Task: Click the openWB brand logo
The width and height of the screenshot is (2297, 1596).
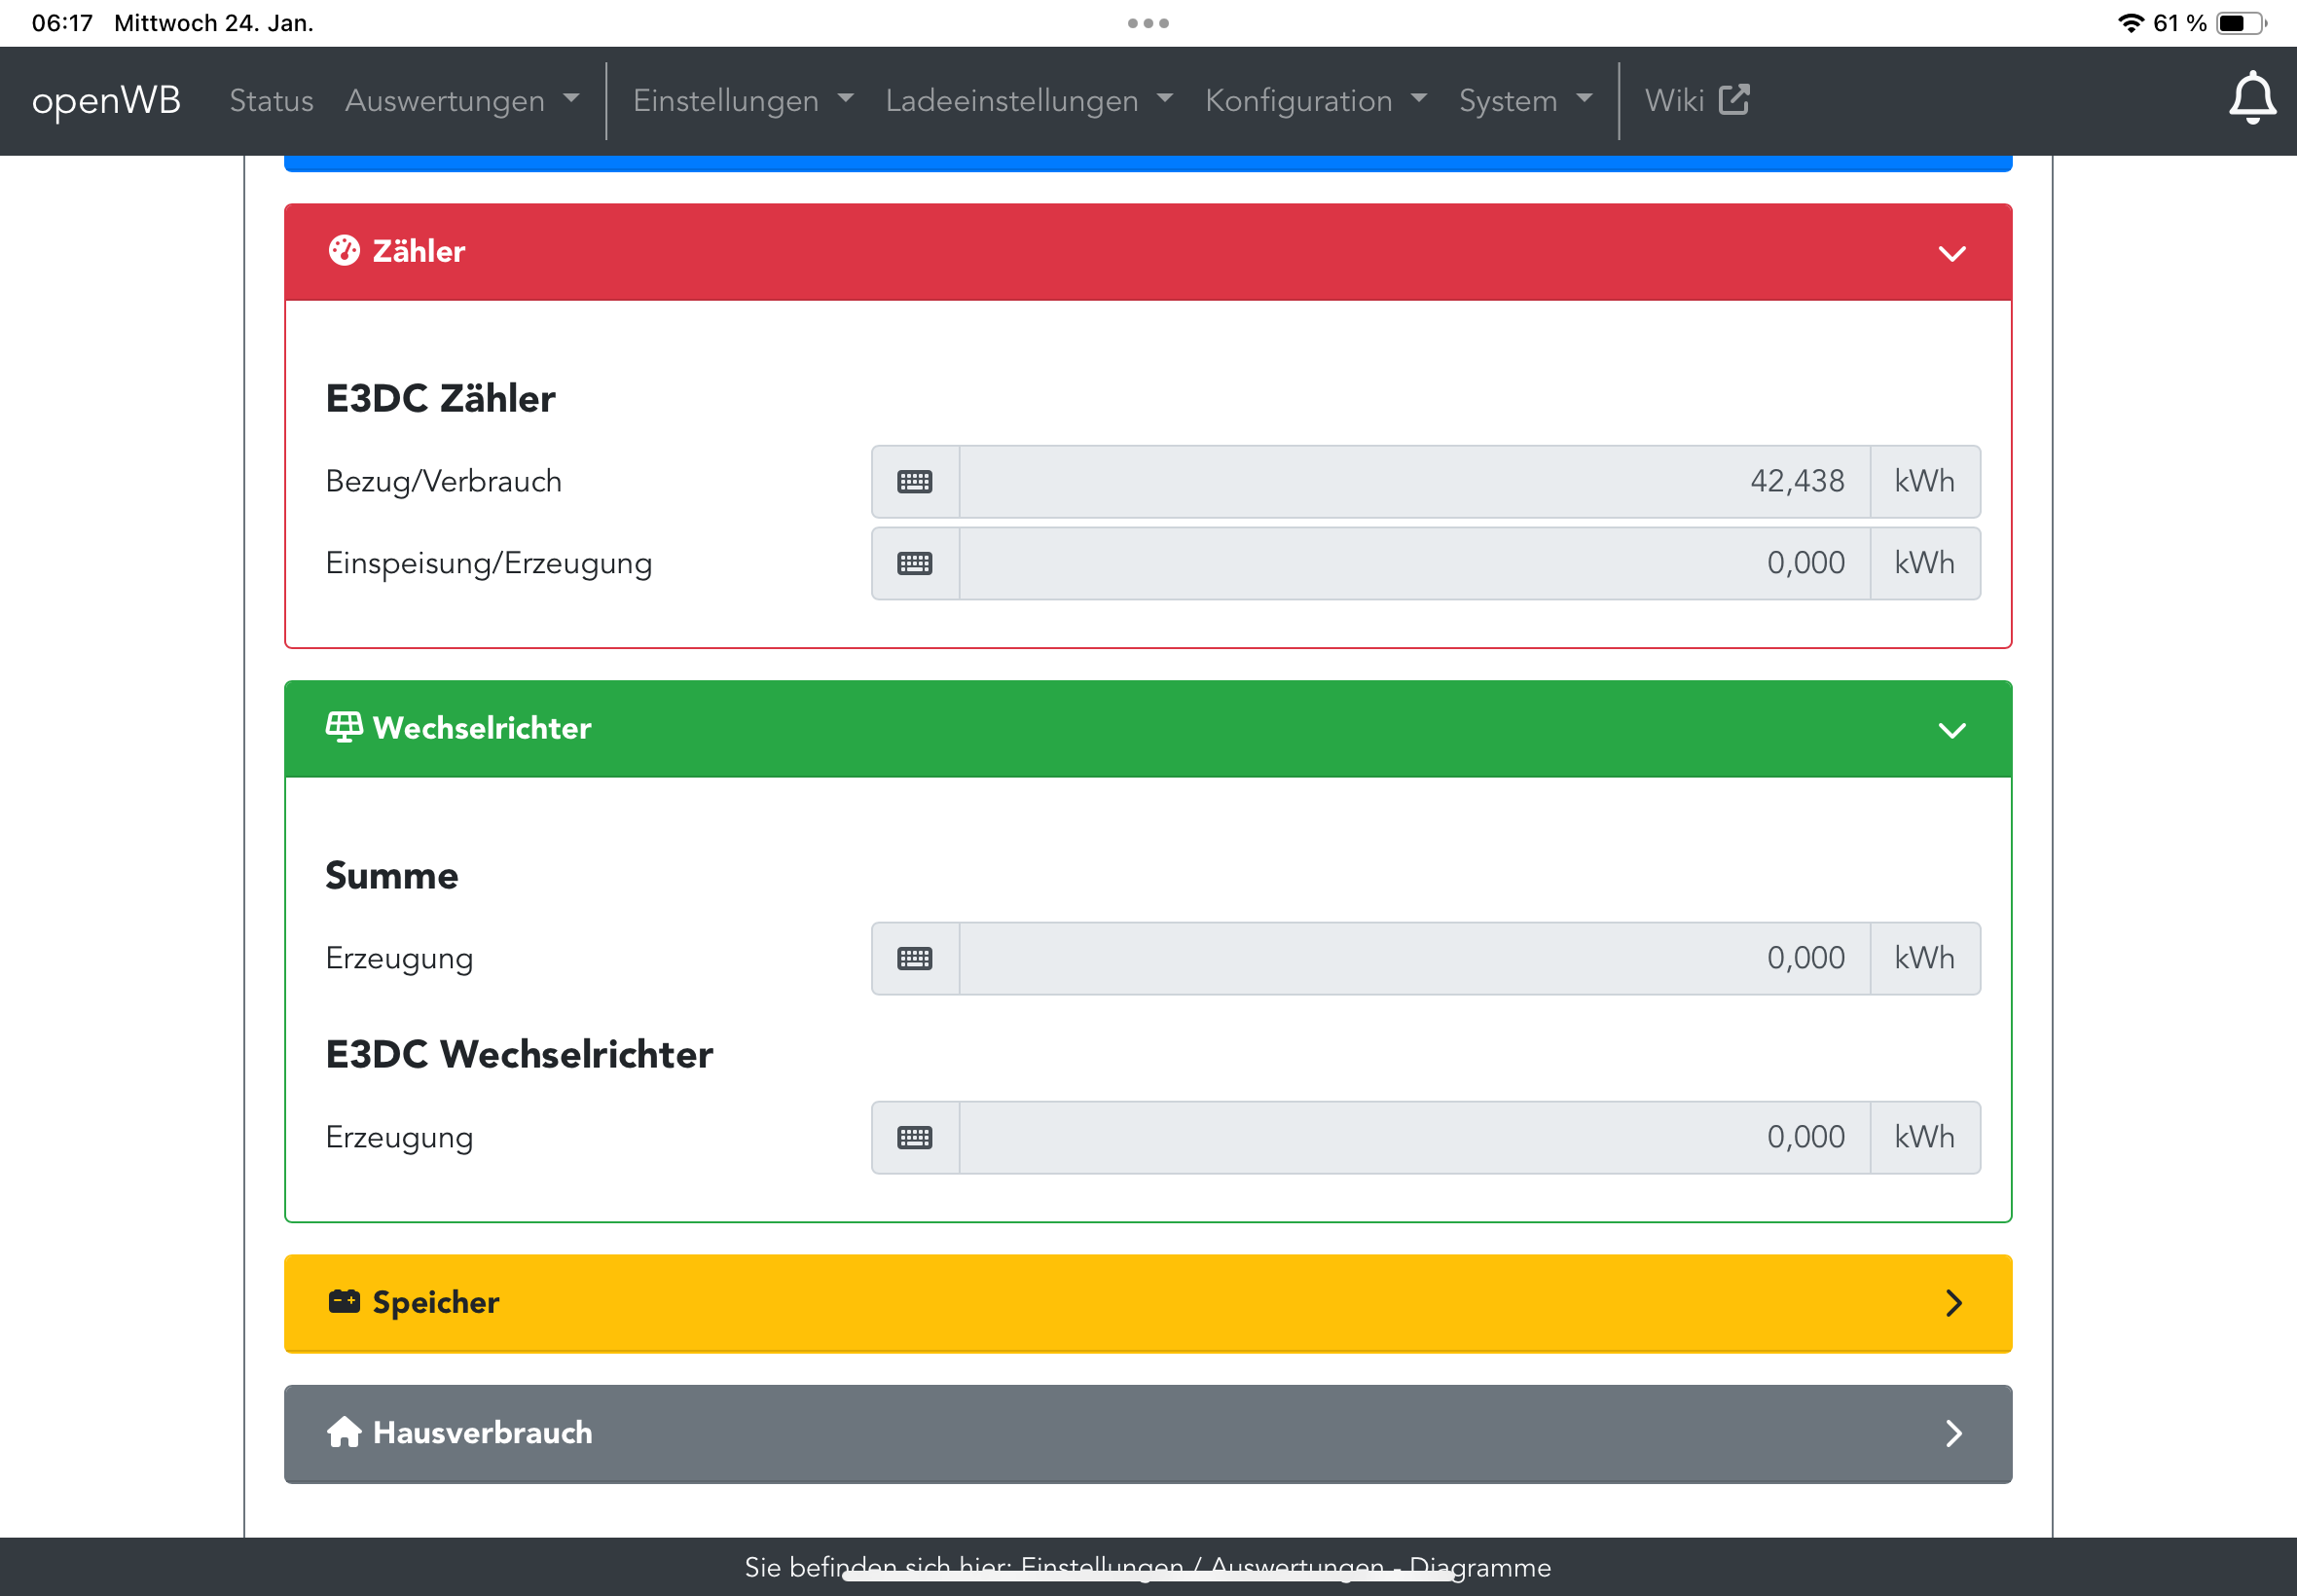Action: coord(106,100)
